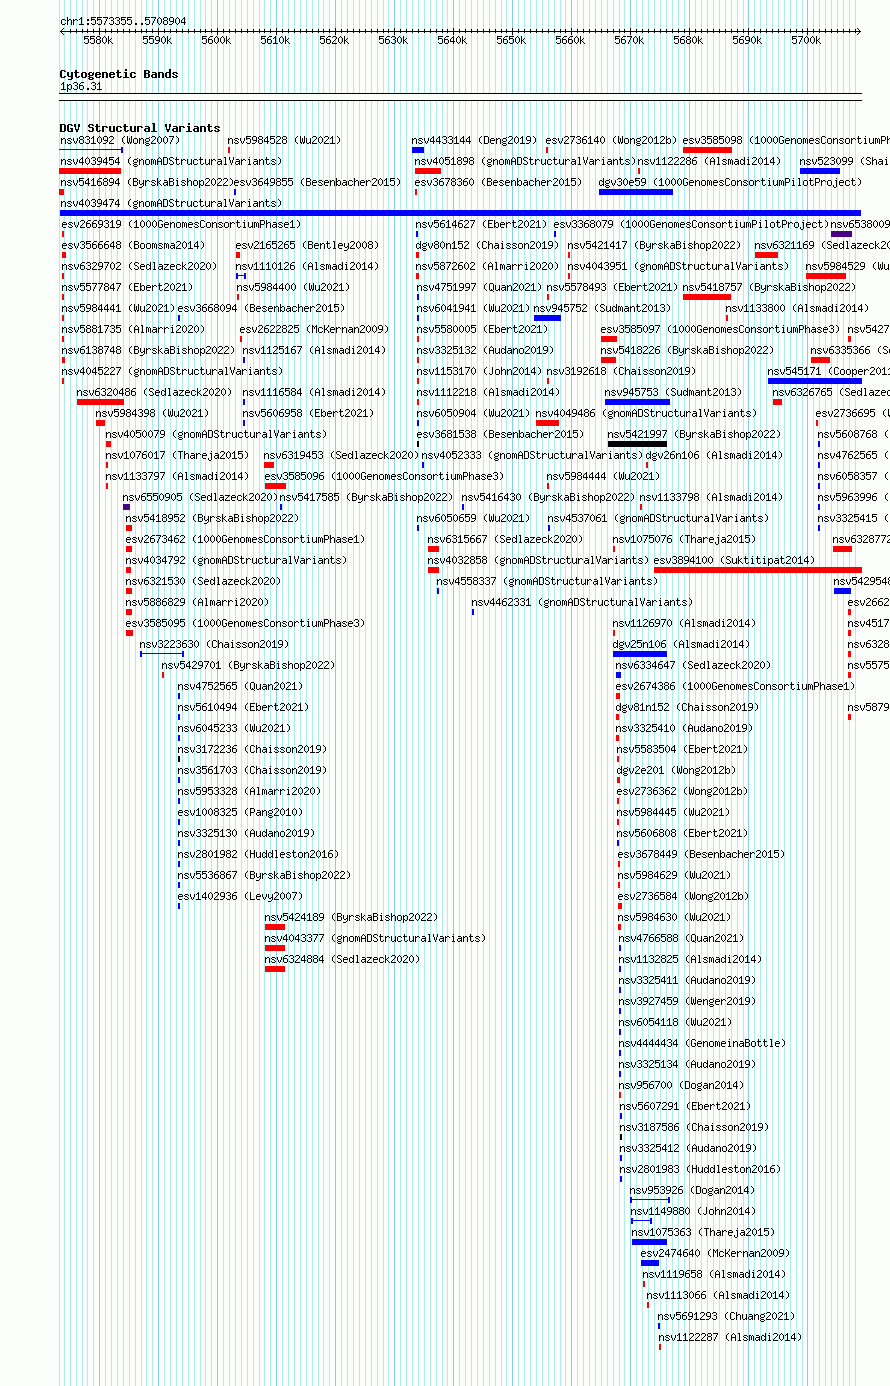Open the nsv953926 (Dogan2014) label

(x=692, y=1191)
